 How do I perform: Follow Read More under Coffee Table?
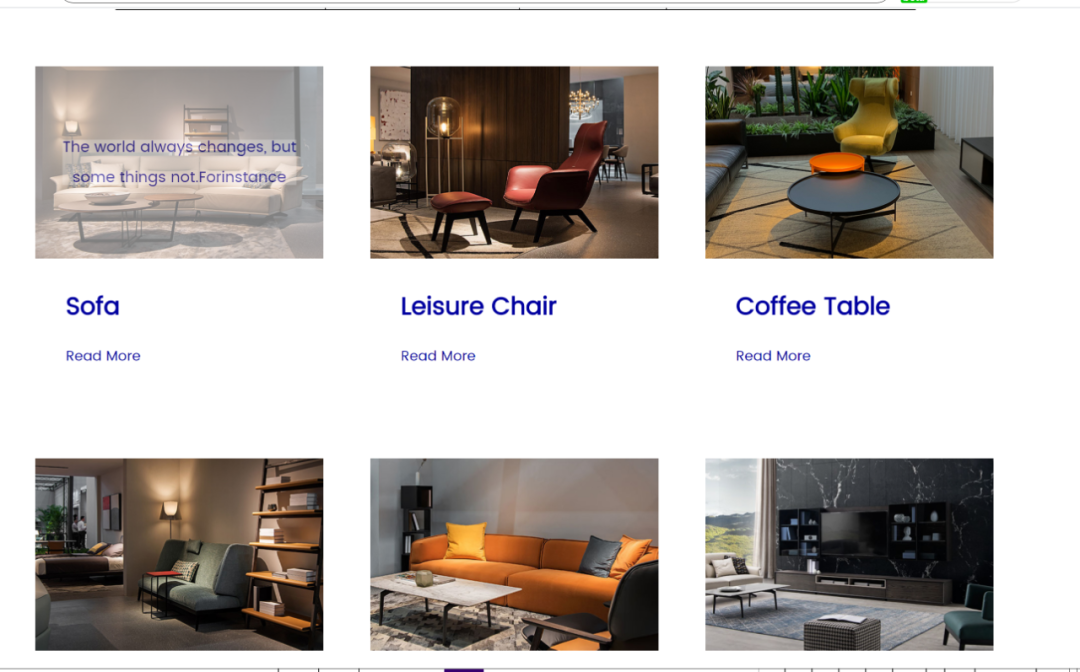(773, 356)
